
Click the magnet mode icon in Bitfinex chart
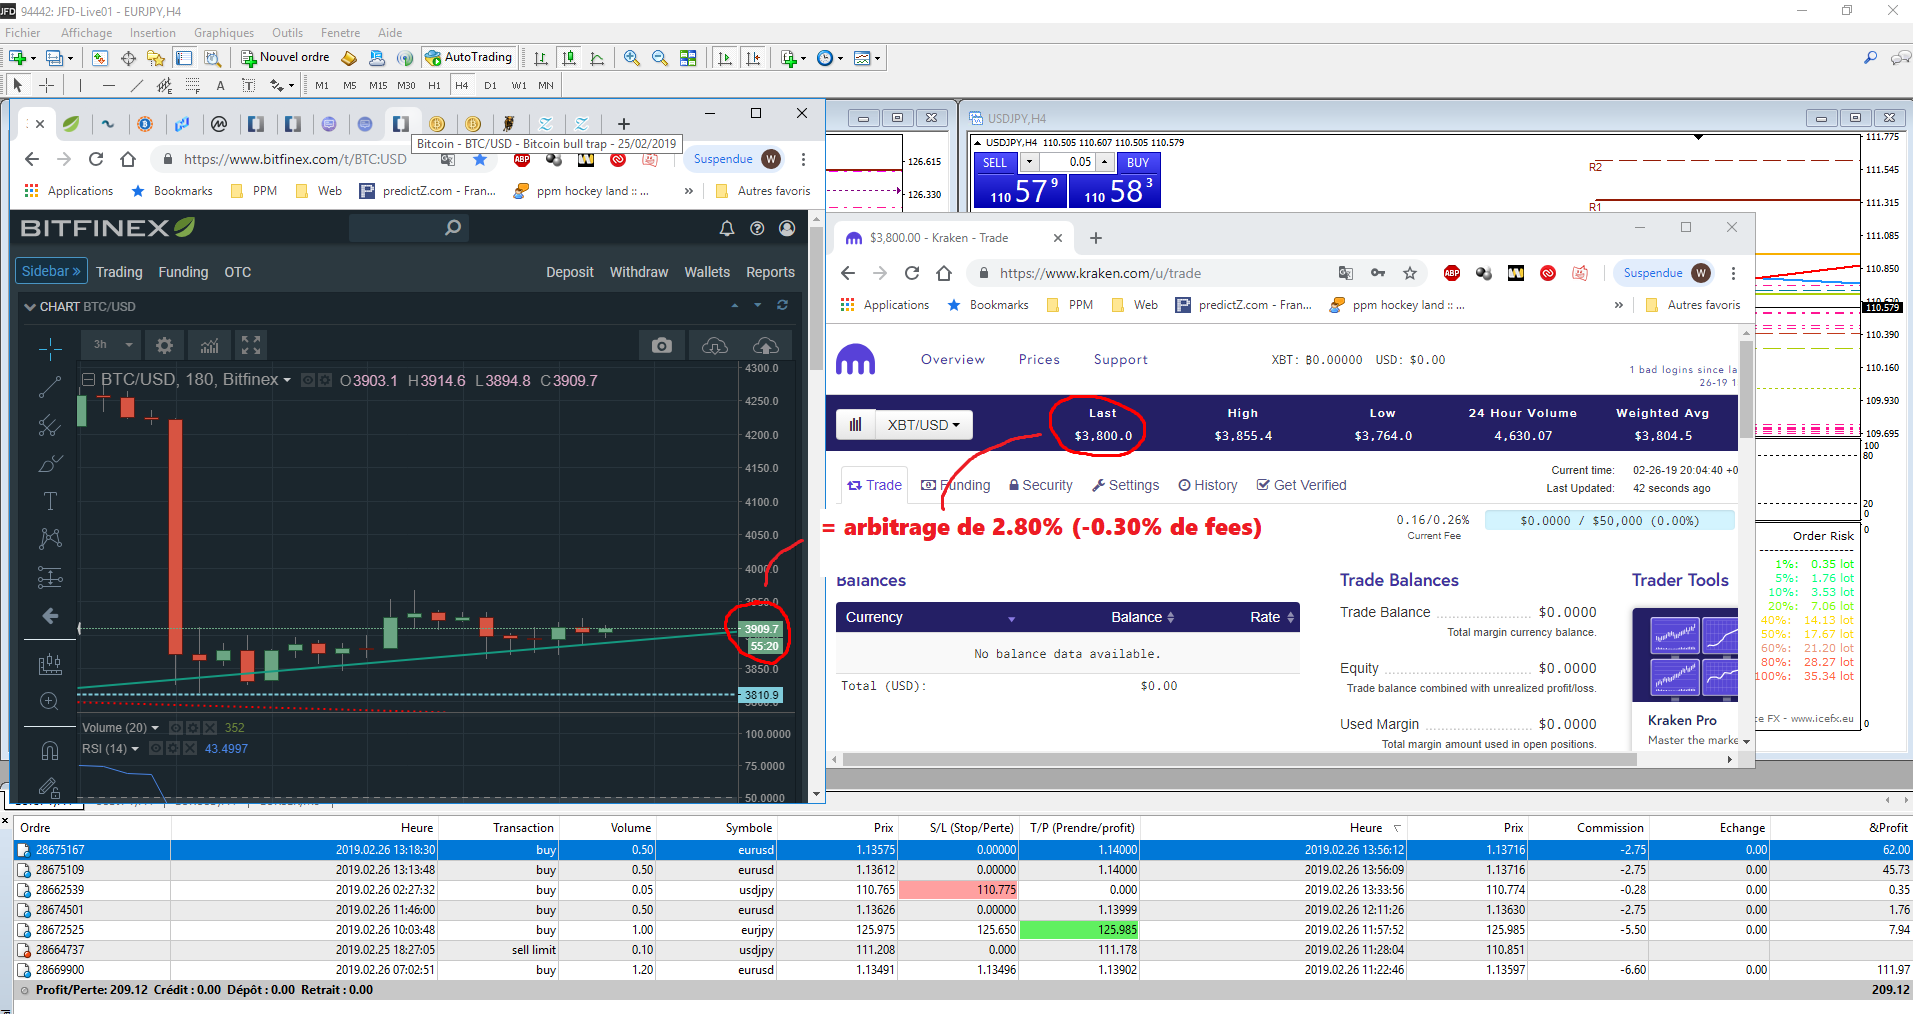[x=50, y=750]
